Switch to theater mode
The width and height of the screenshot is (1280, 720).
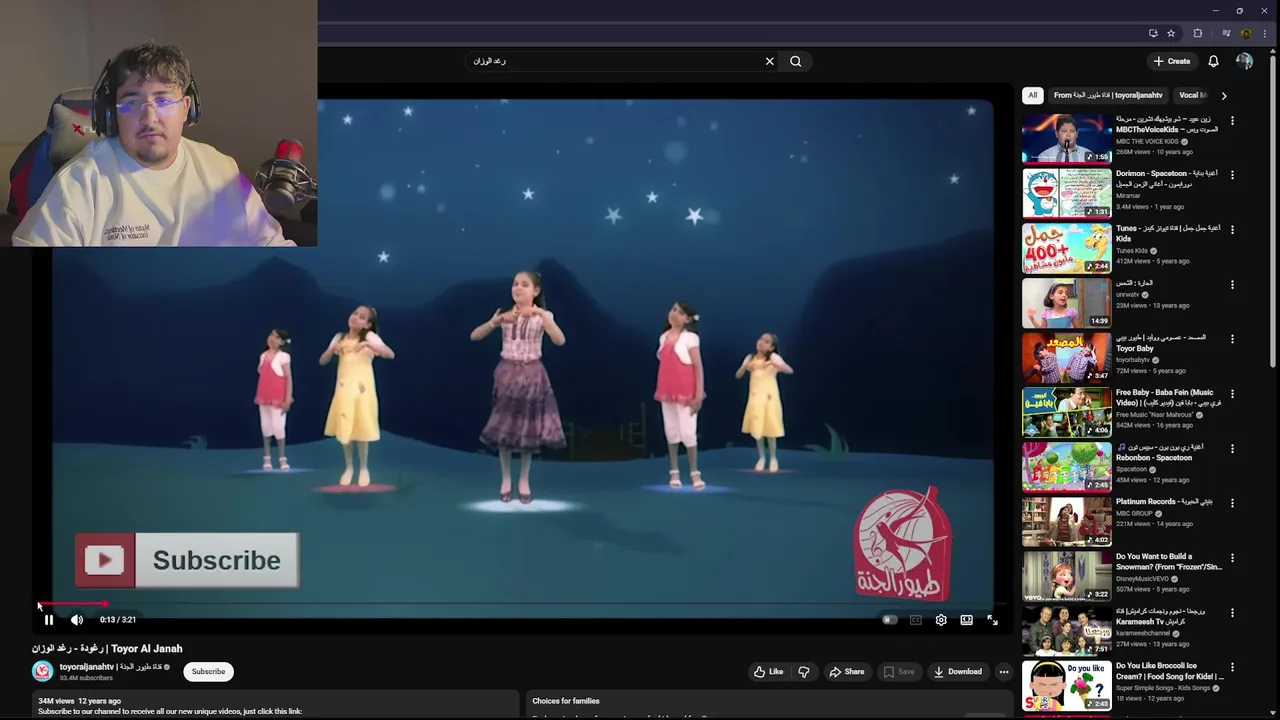coord(966,620)
